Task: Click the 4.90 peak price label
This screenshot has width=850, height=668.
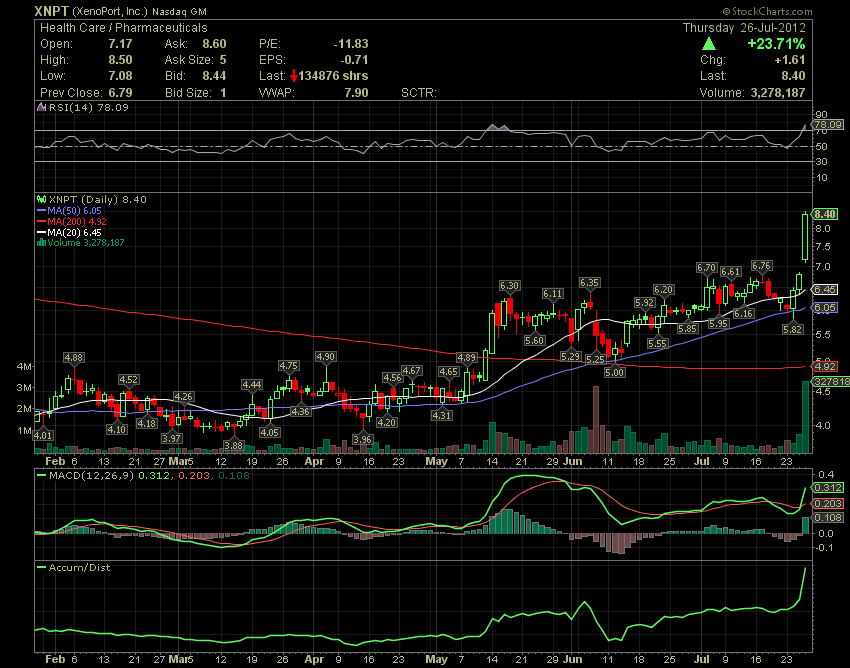Action: click(x=325, y=357)
